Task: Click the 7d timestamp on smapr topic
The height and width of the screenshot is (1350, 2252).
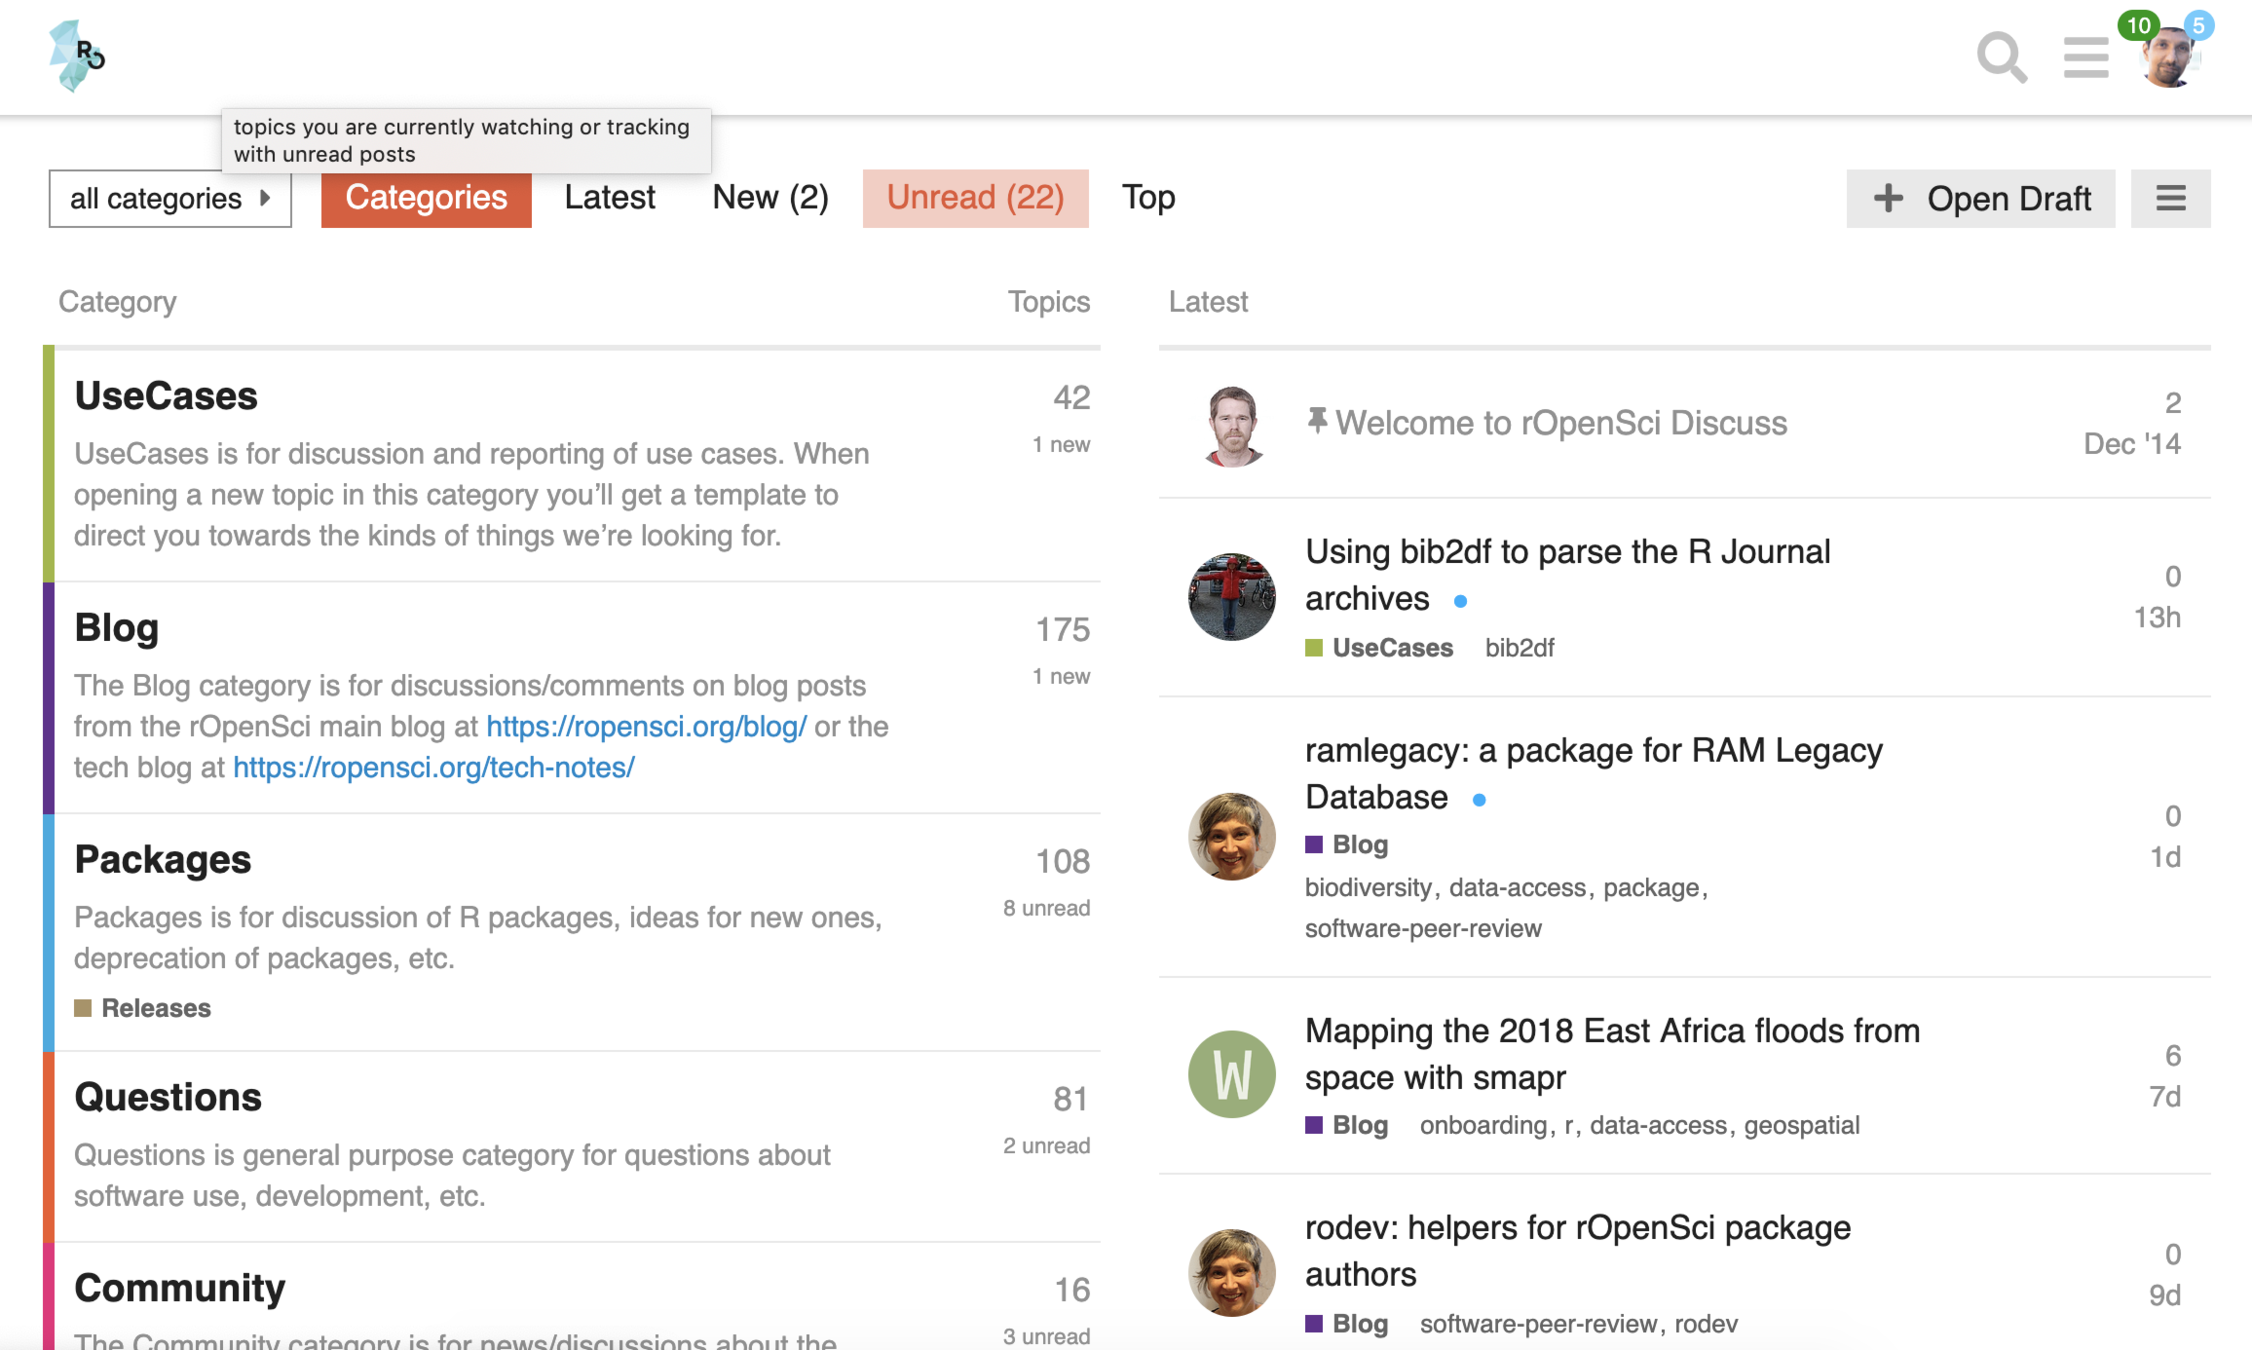Action: [x=2165, y=1097]
